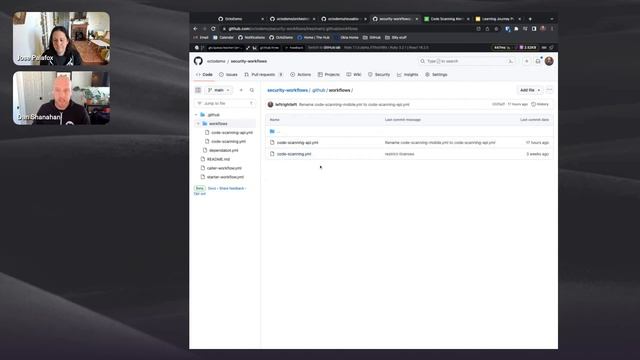
Task: Open a new browser tab with plus
Action: click(x=530, y=19)
